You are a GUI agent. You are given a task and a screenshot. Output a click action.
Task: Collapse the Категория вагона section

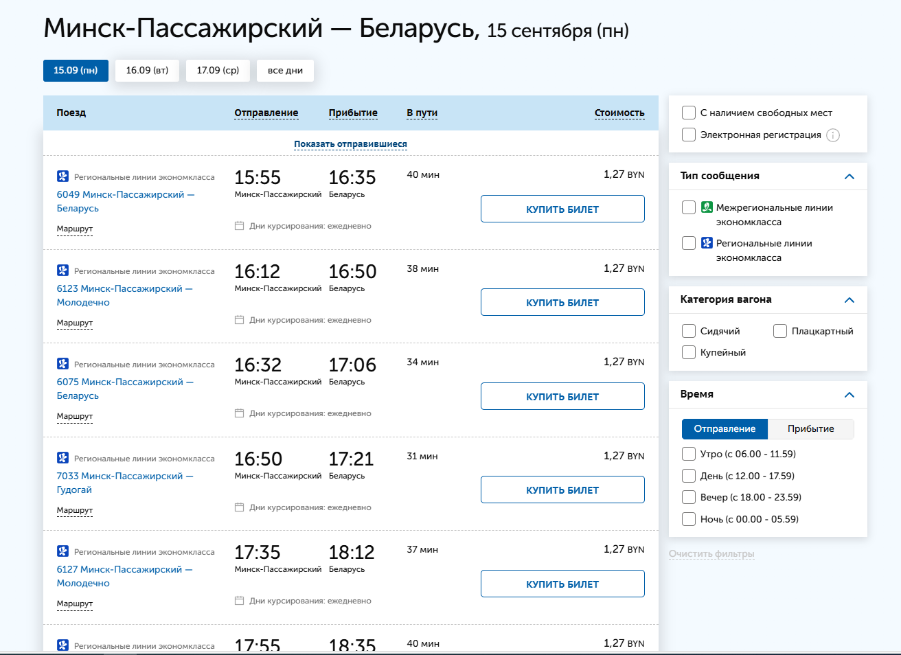[849, 300]
